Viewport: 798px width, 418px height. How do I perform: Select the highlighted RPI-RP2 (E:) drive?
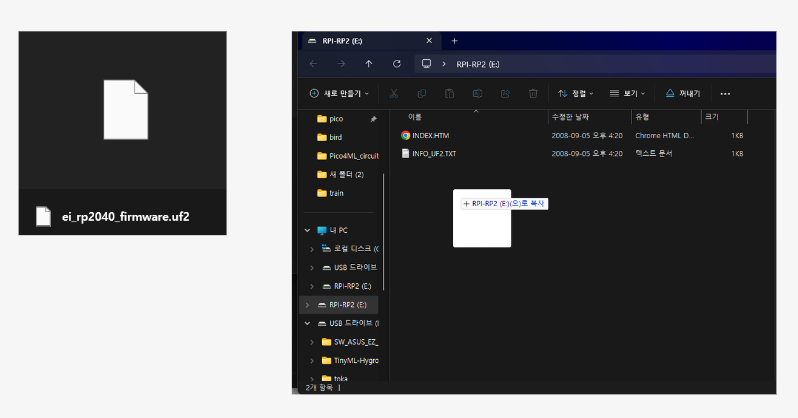point(339,304)
